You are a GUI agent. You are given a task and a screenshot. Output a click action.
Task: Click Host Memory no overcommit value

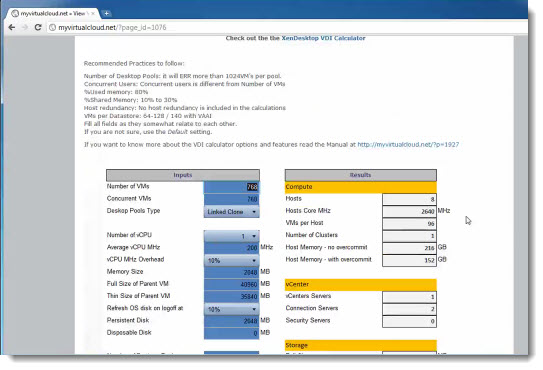tap(409, 248)
